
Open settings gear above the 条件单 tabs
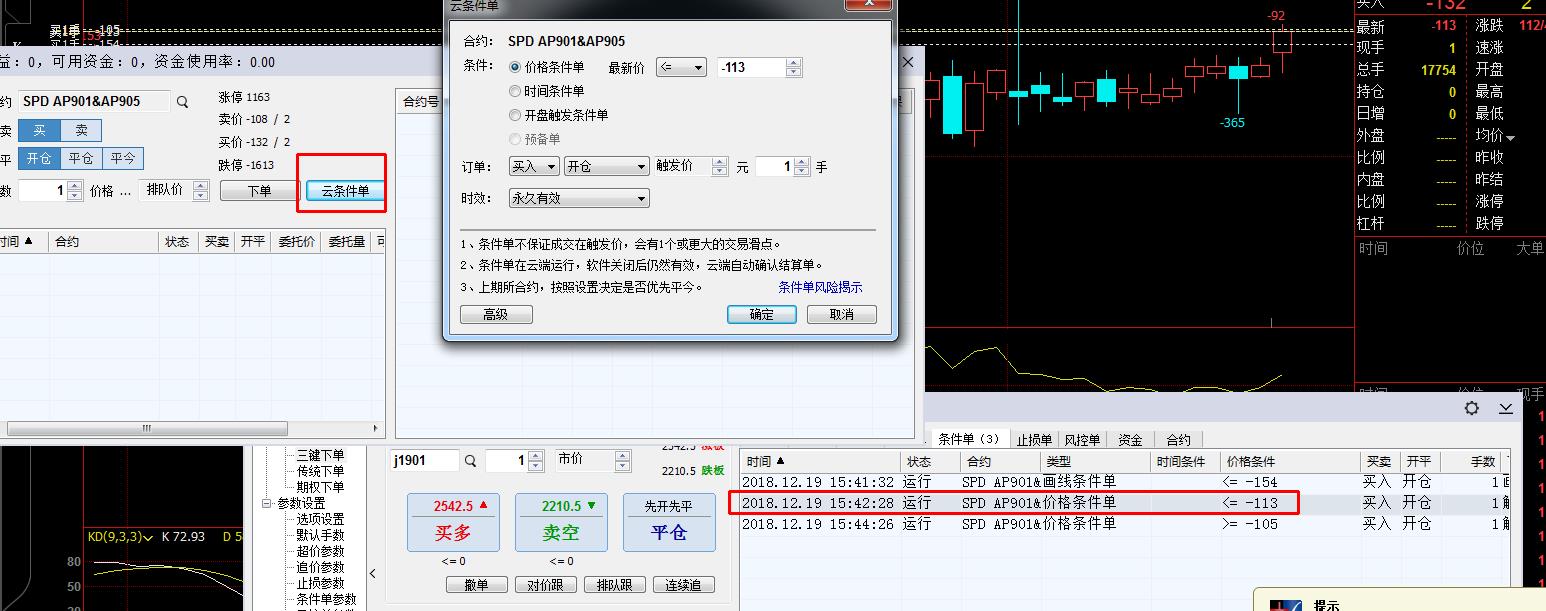tap(1471, 408)
